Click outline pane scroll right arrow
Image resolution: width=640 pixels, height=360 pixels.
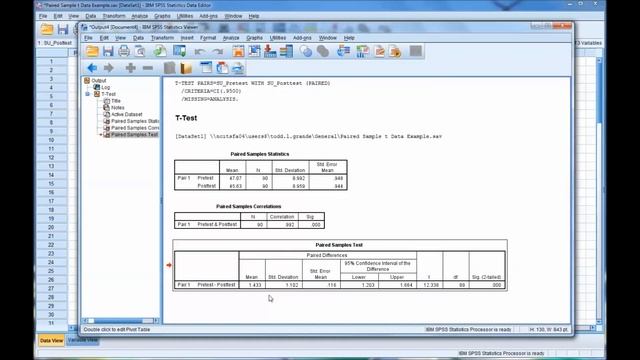coord(156,321)
